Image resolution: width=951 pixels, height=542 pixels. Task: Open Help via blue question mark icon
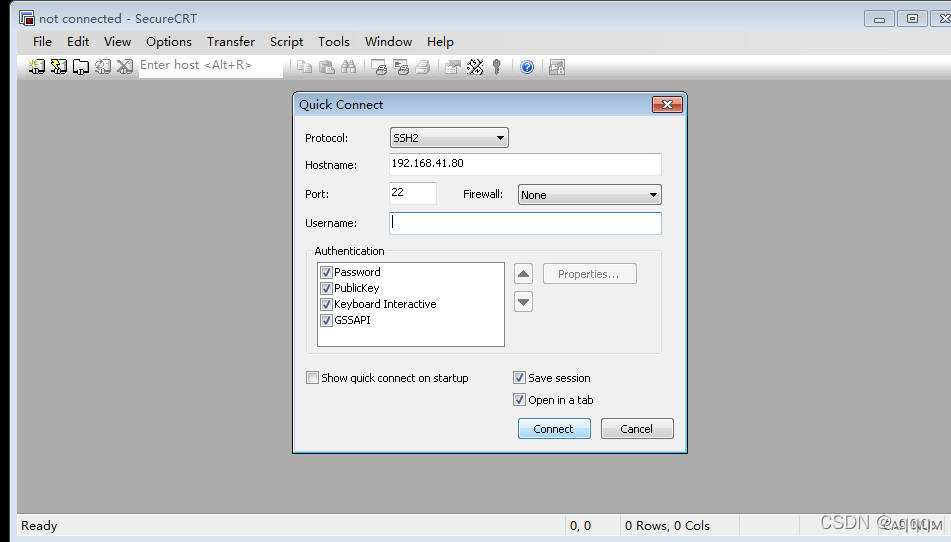point(527,67)
